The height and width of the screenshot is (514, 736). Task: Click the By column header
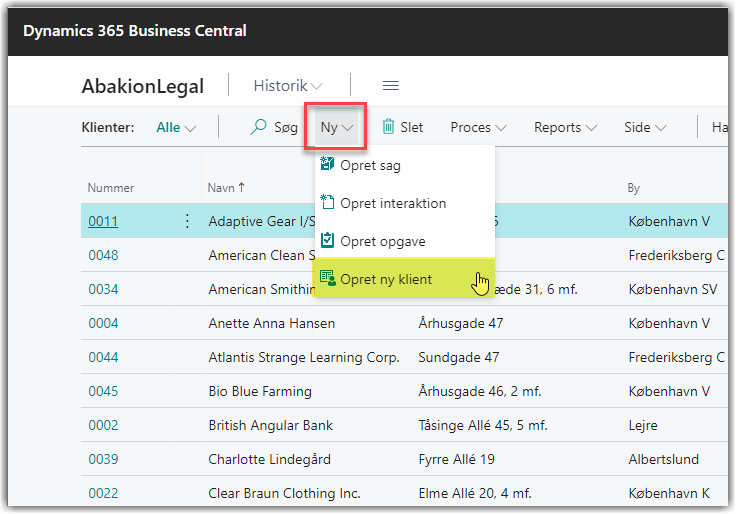634,188
